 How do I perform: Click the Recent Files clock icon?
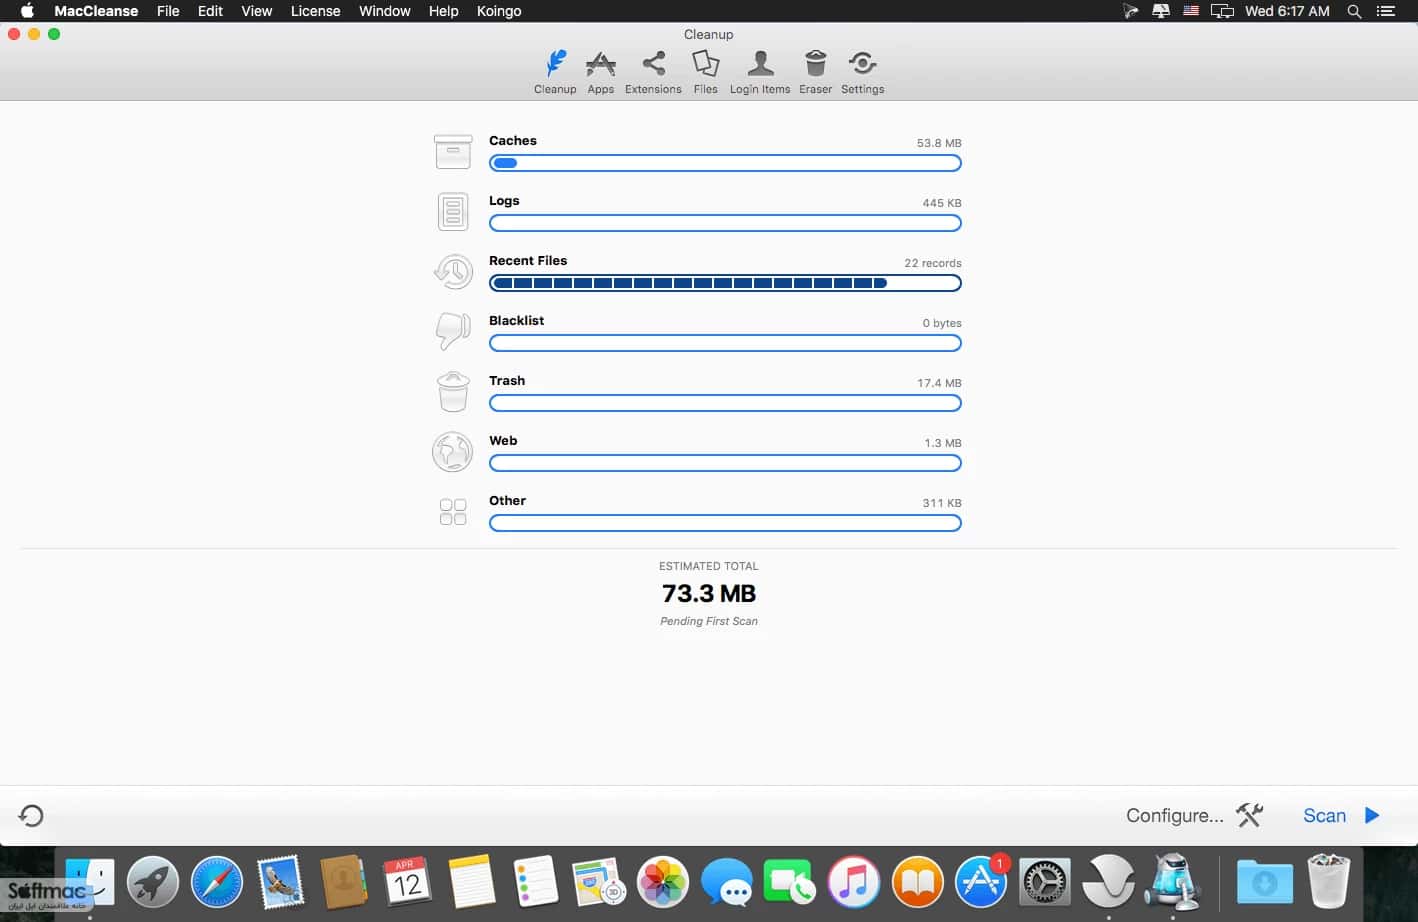(x=453, y=272)
